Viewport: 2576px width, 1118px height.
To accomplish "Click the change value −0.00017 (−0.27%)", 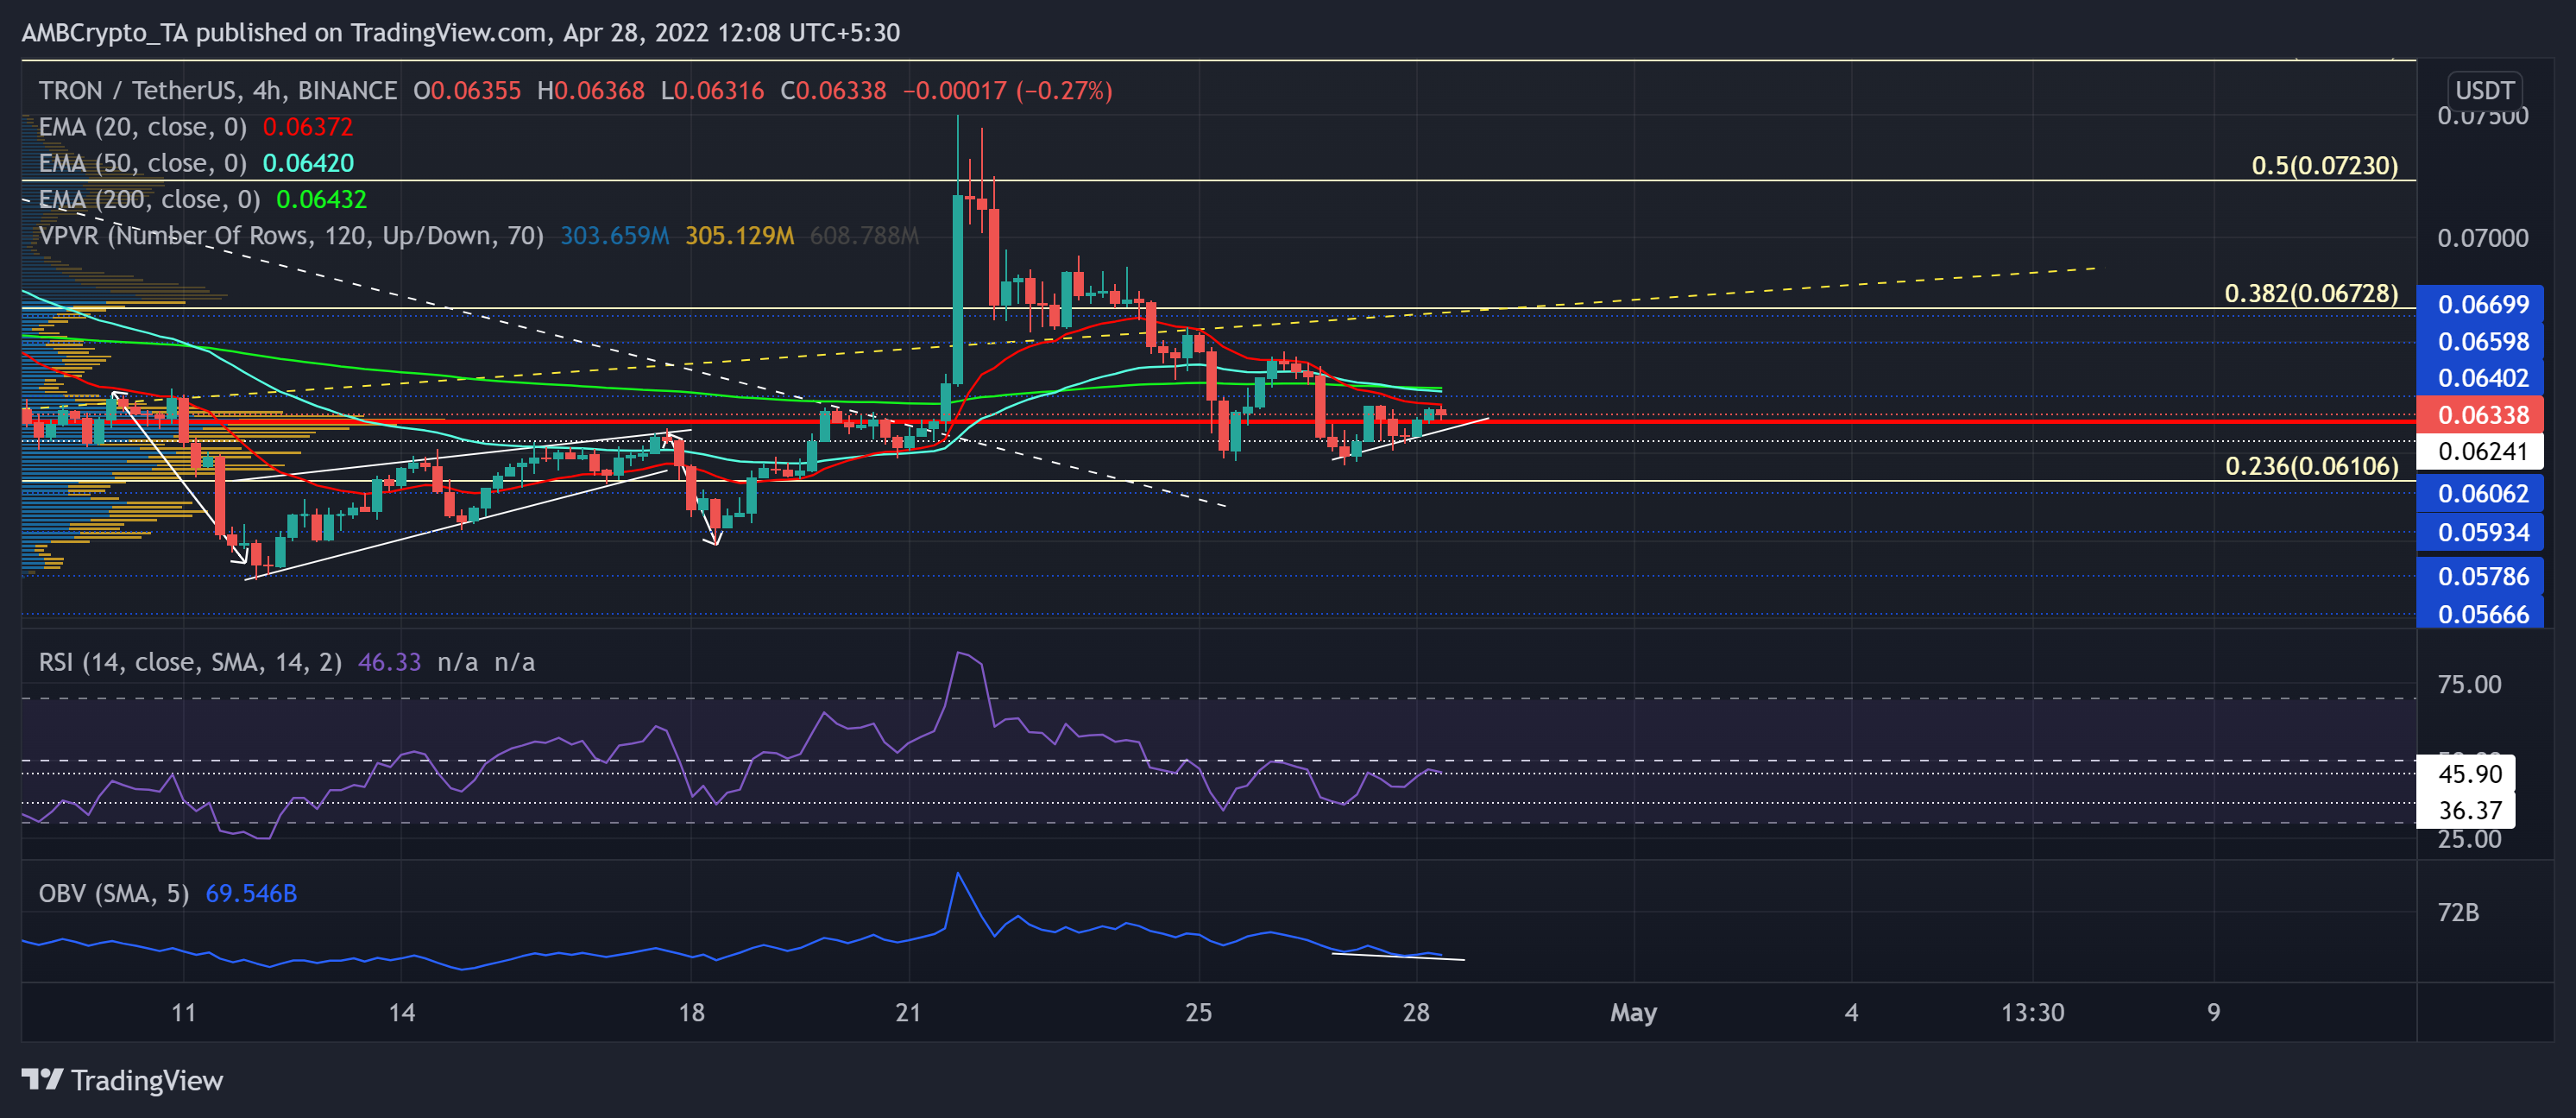I will click(1007, 90).
